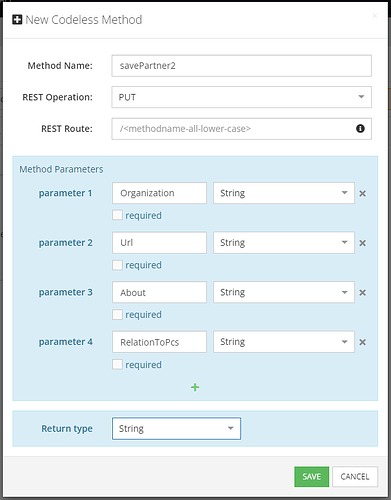Click the green SAVE button
Viewport: 391px width, 500px height.
[x=311, y=476]
